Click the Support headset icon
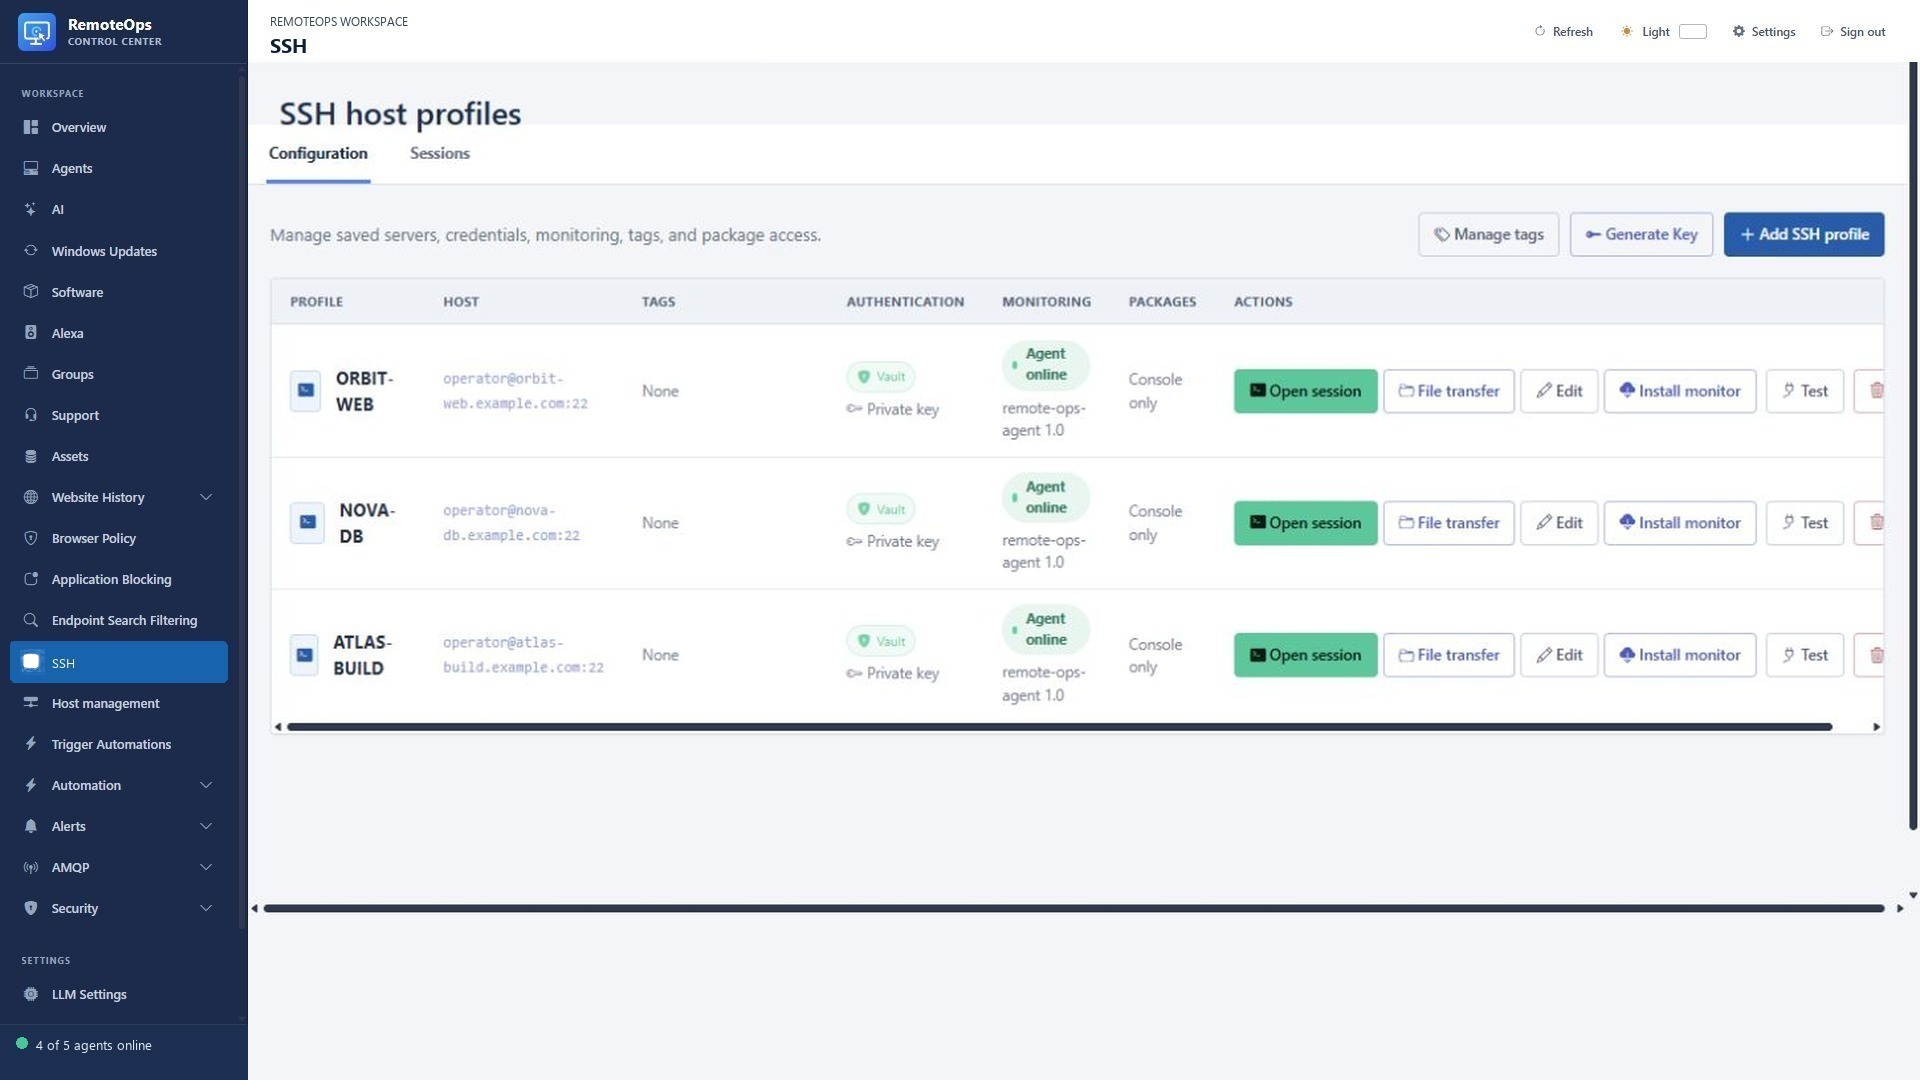1920x1080 pixels. pos(31,415)
